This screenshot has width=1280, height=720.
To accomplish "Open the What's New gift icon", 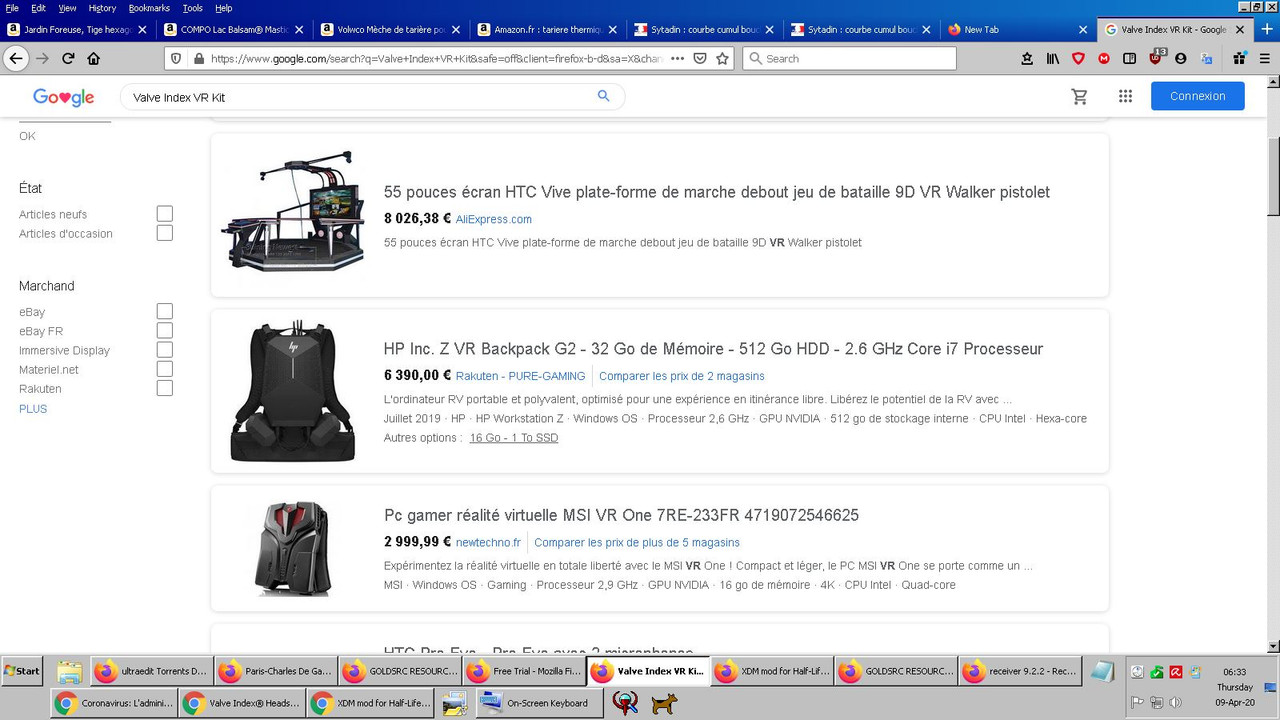I will click(x=1239, y=59).
